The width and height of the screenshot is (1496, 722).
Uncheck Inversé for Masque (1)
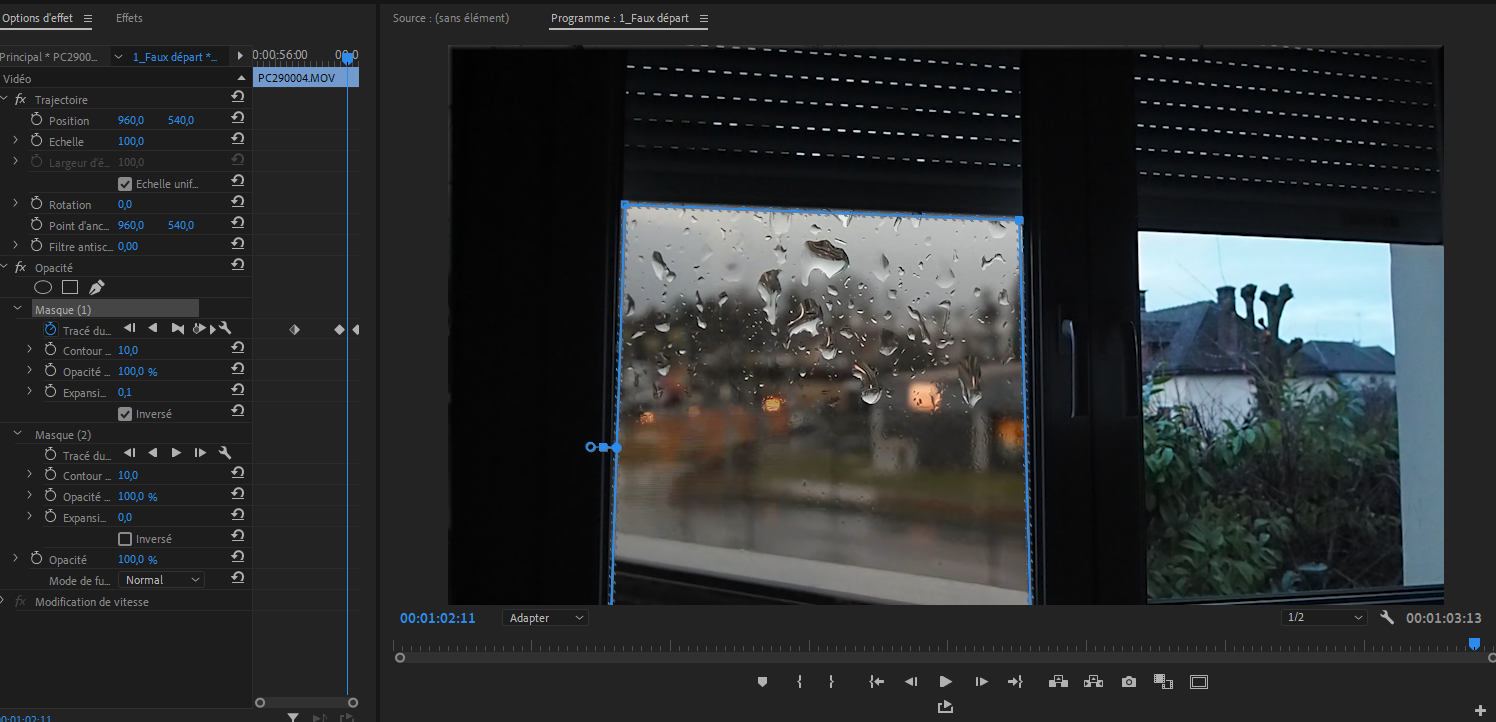point(125,414)
